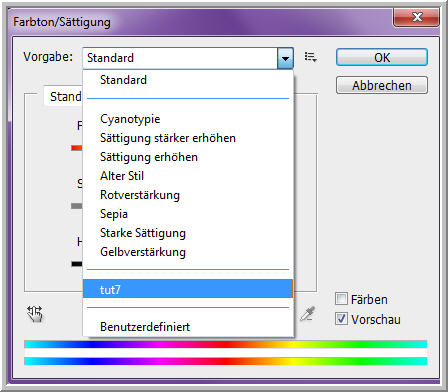Choose the Cyanotypie preset
448x392 pixels.
tap(188, 119)
